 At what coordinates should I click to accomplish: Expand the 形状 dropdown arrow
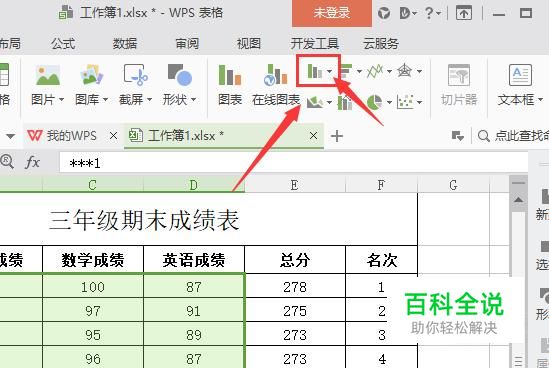(x=193, y=100)
